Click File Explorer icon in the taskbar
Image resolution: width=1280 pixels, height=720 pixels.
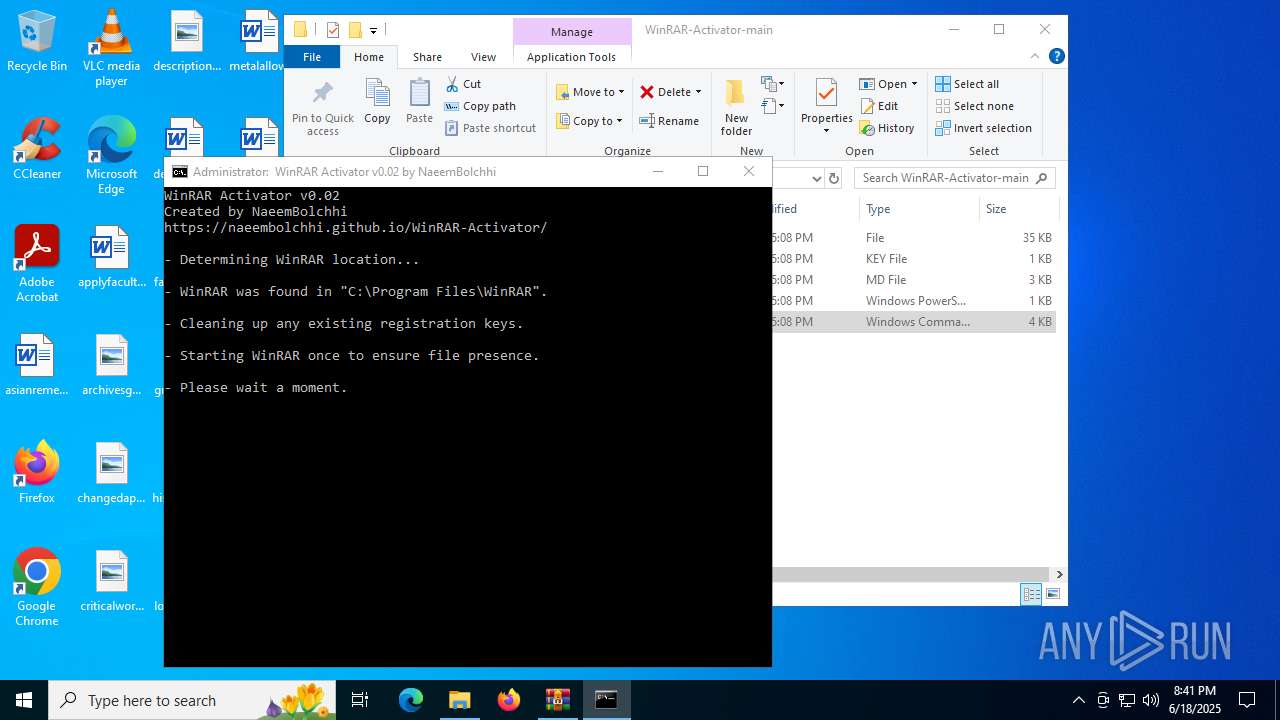pos(459,700)
